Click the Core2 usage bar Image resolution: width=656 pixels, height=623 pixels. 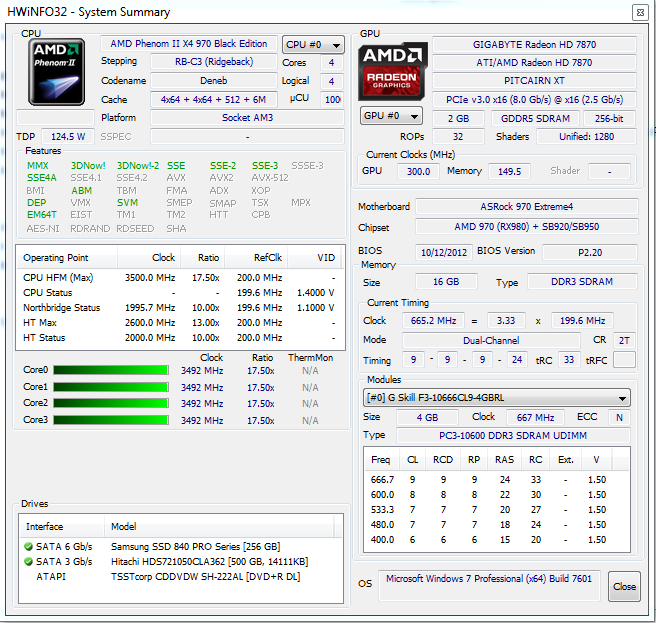[x=111, y=403]
